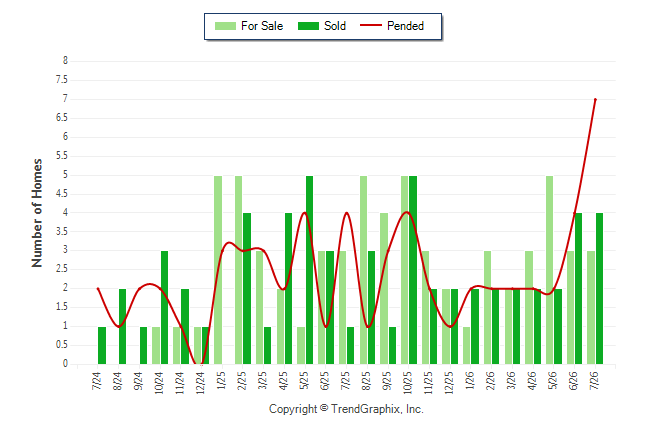Click the Copyright TrendGraphix, Inc. text
Image resolution: width=646 pixels, height=434 pixels.
coord(346,409)
